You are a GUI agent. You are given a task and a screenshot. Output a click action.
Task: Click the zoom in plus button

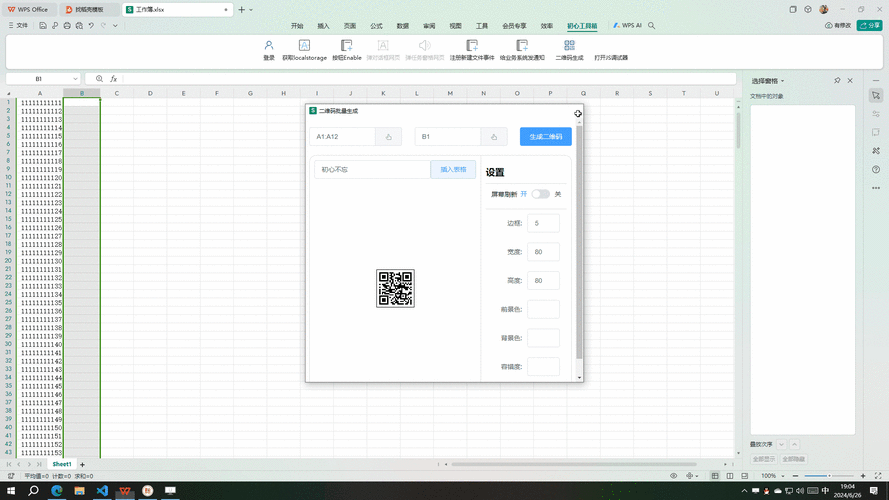[x=863, y=476]
